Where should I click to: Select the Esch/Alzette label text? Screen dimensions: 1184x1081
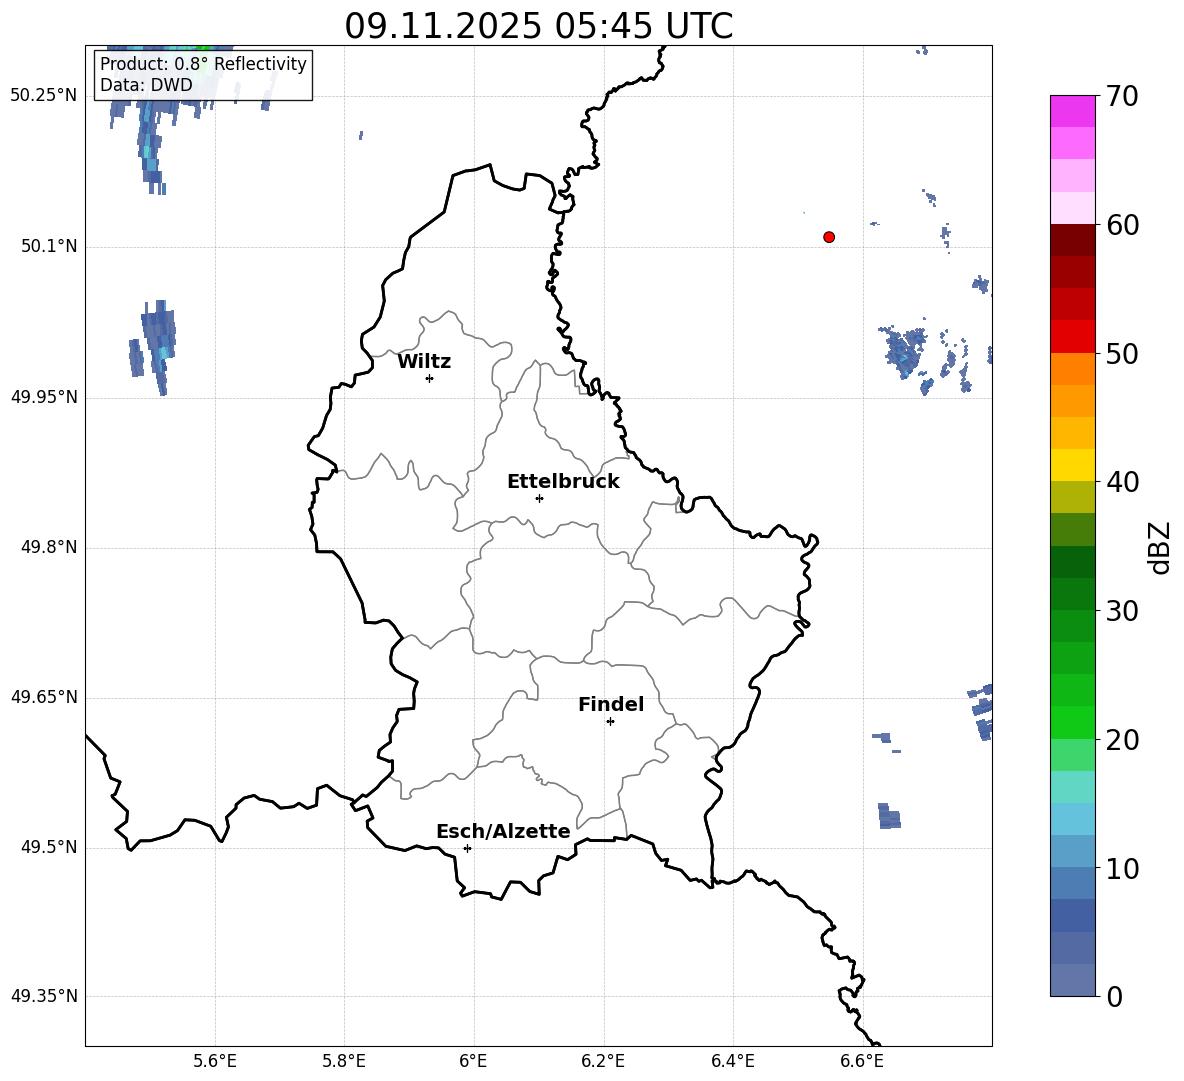pyautogui.click(x=503, y=831)
